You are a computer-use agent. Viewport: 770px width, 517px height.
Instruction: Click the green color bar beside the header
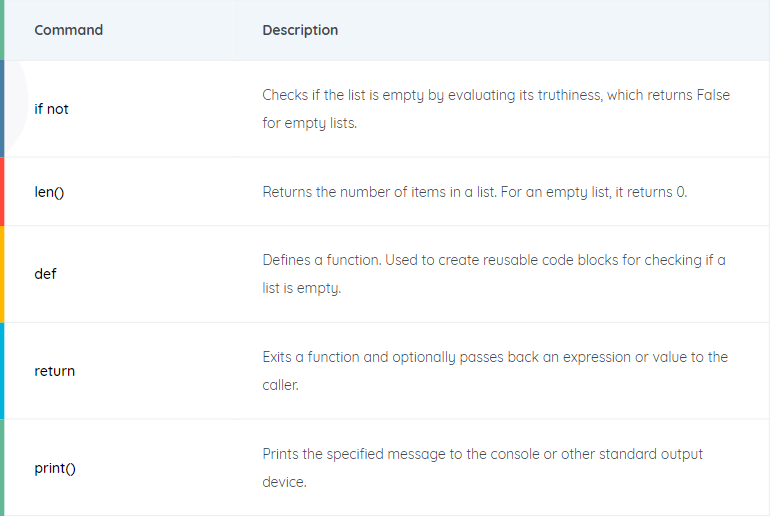2,30
